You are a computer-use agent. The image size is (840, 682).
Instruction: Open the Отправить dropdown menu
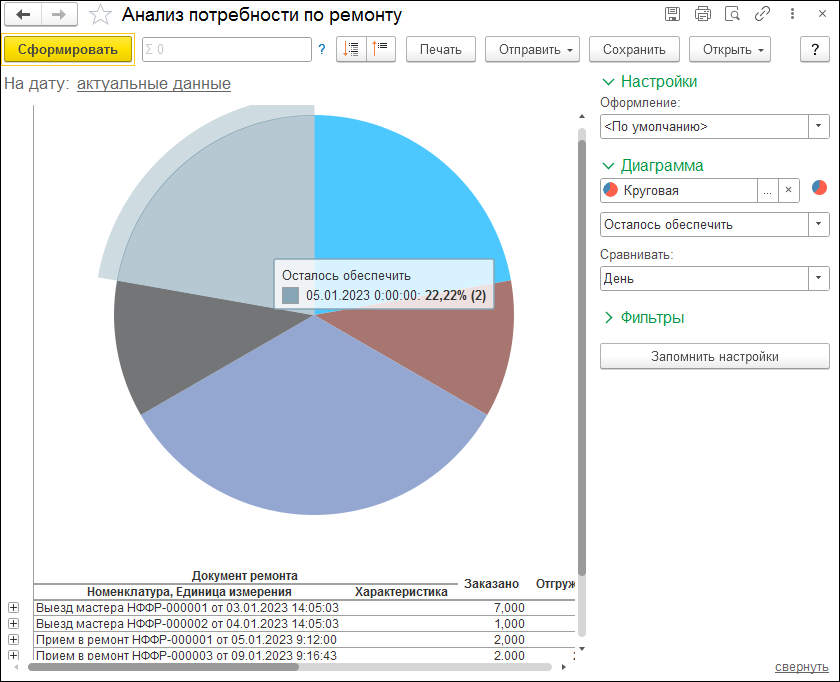(x=532, y=49)
